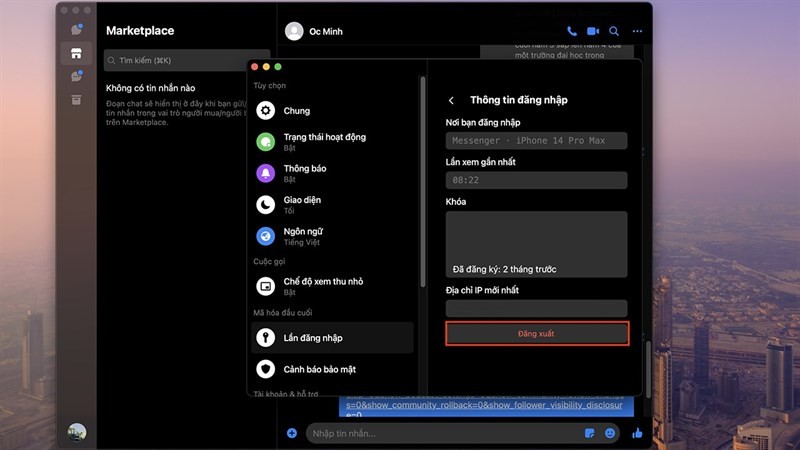Image resolution: width=800 pixels, height=450 pixels.
Task: Open Chats in the left sidebar
Action: pos(77,30)
